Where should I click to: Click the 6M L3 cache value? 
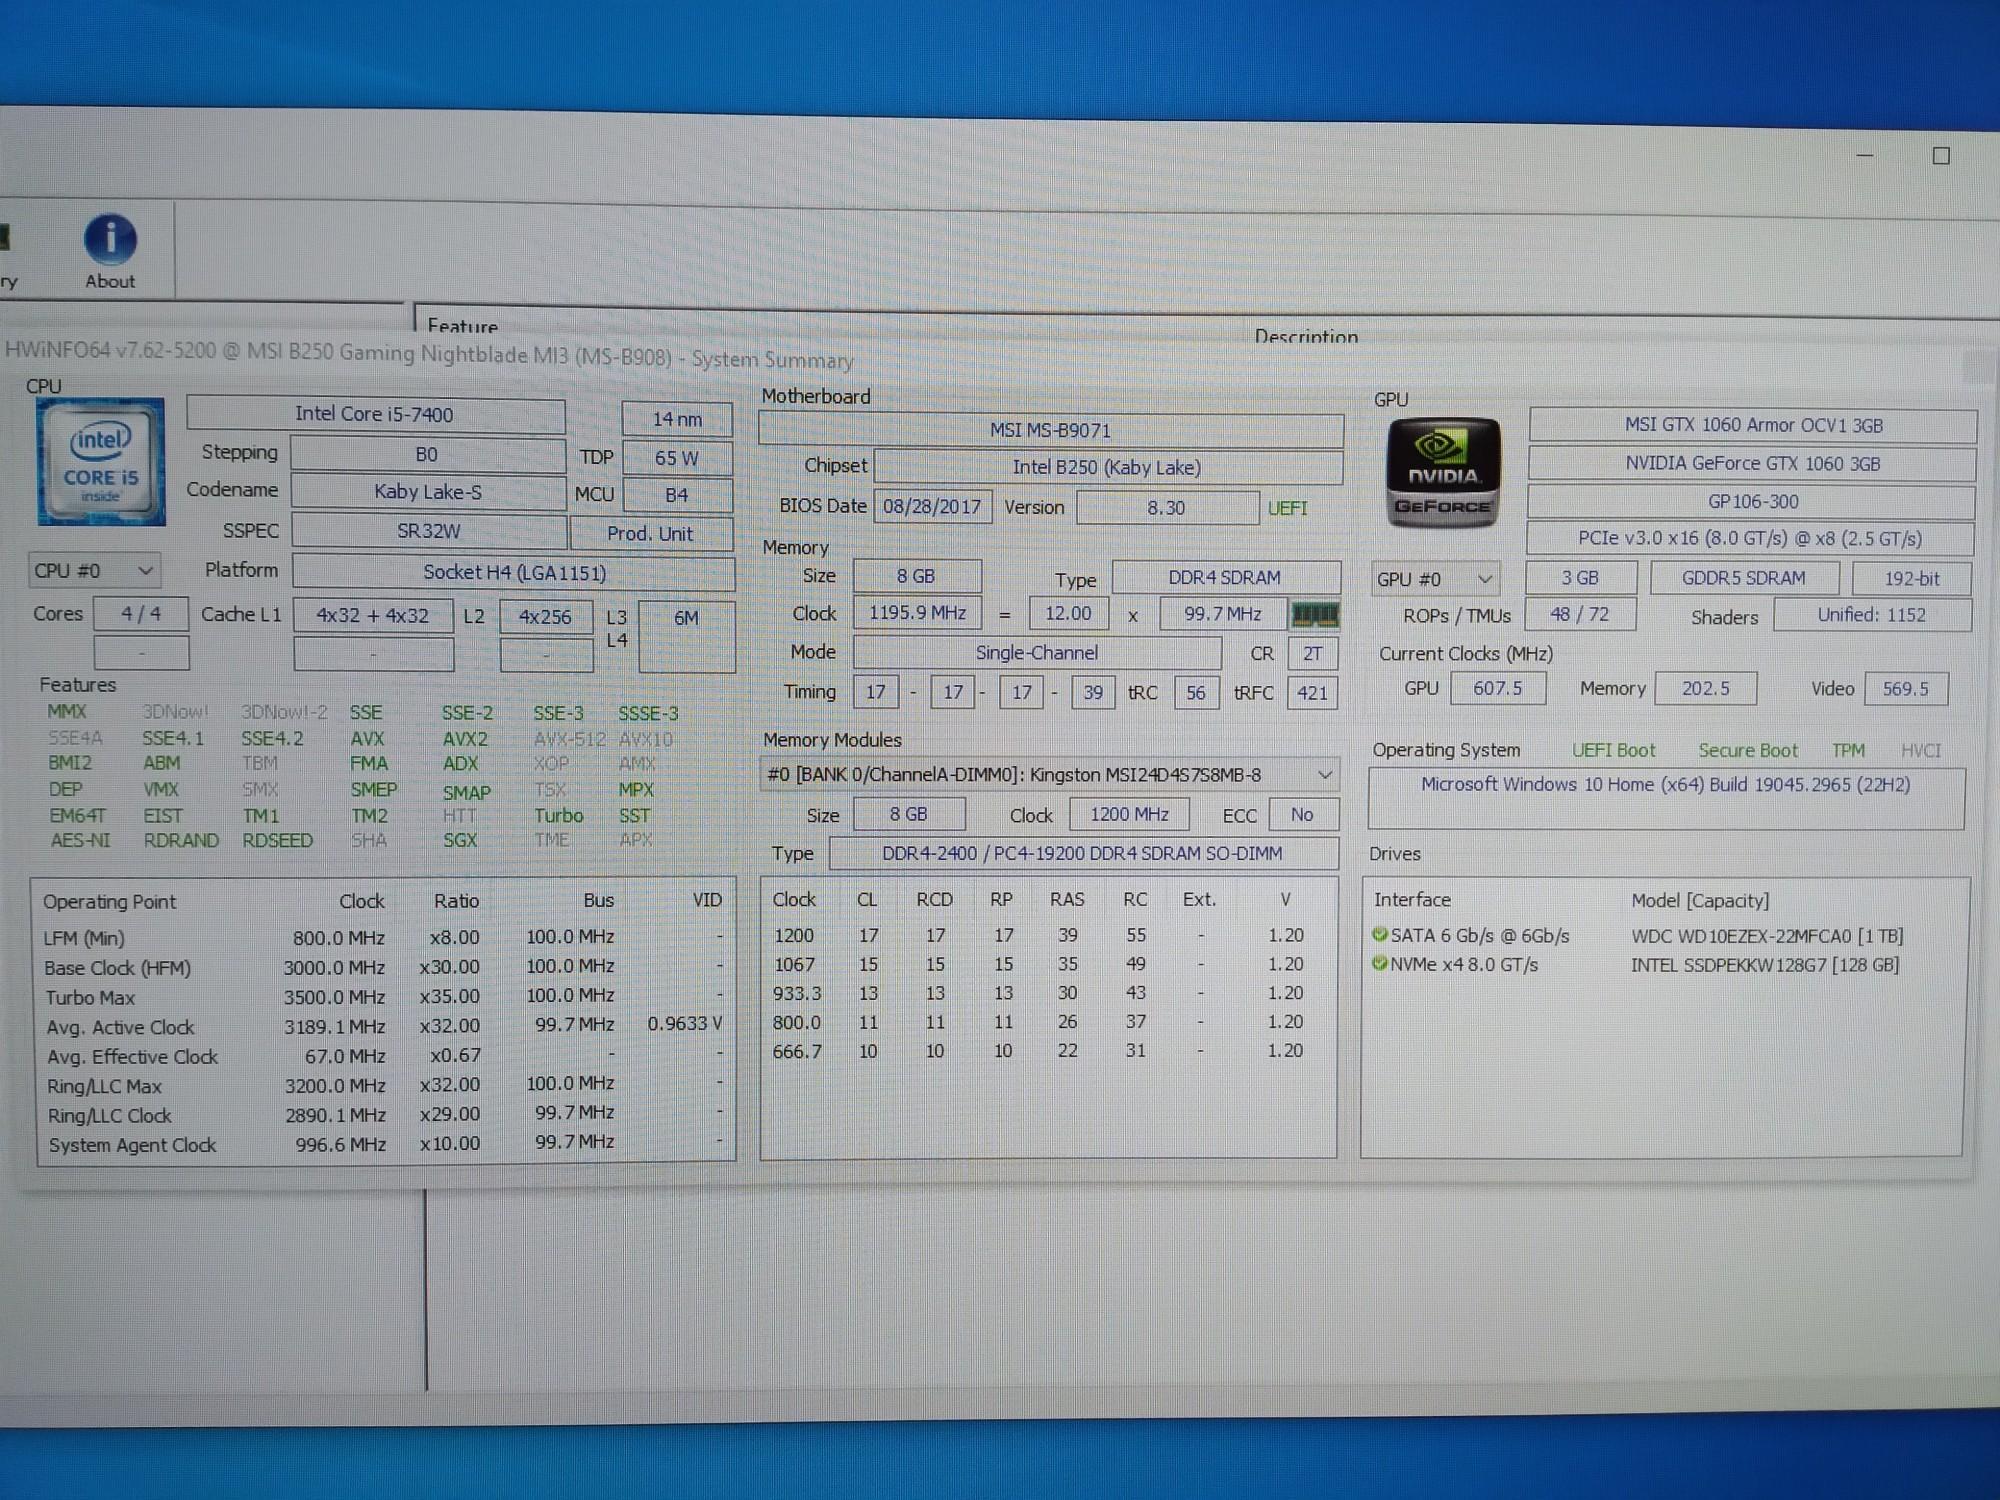tap(686, 635)
